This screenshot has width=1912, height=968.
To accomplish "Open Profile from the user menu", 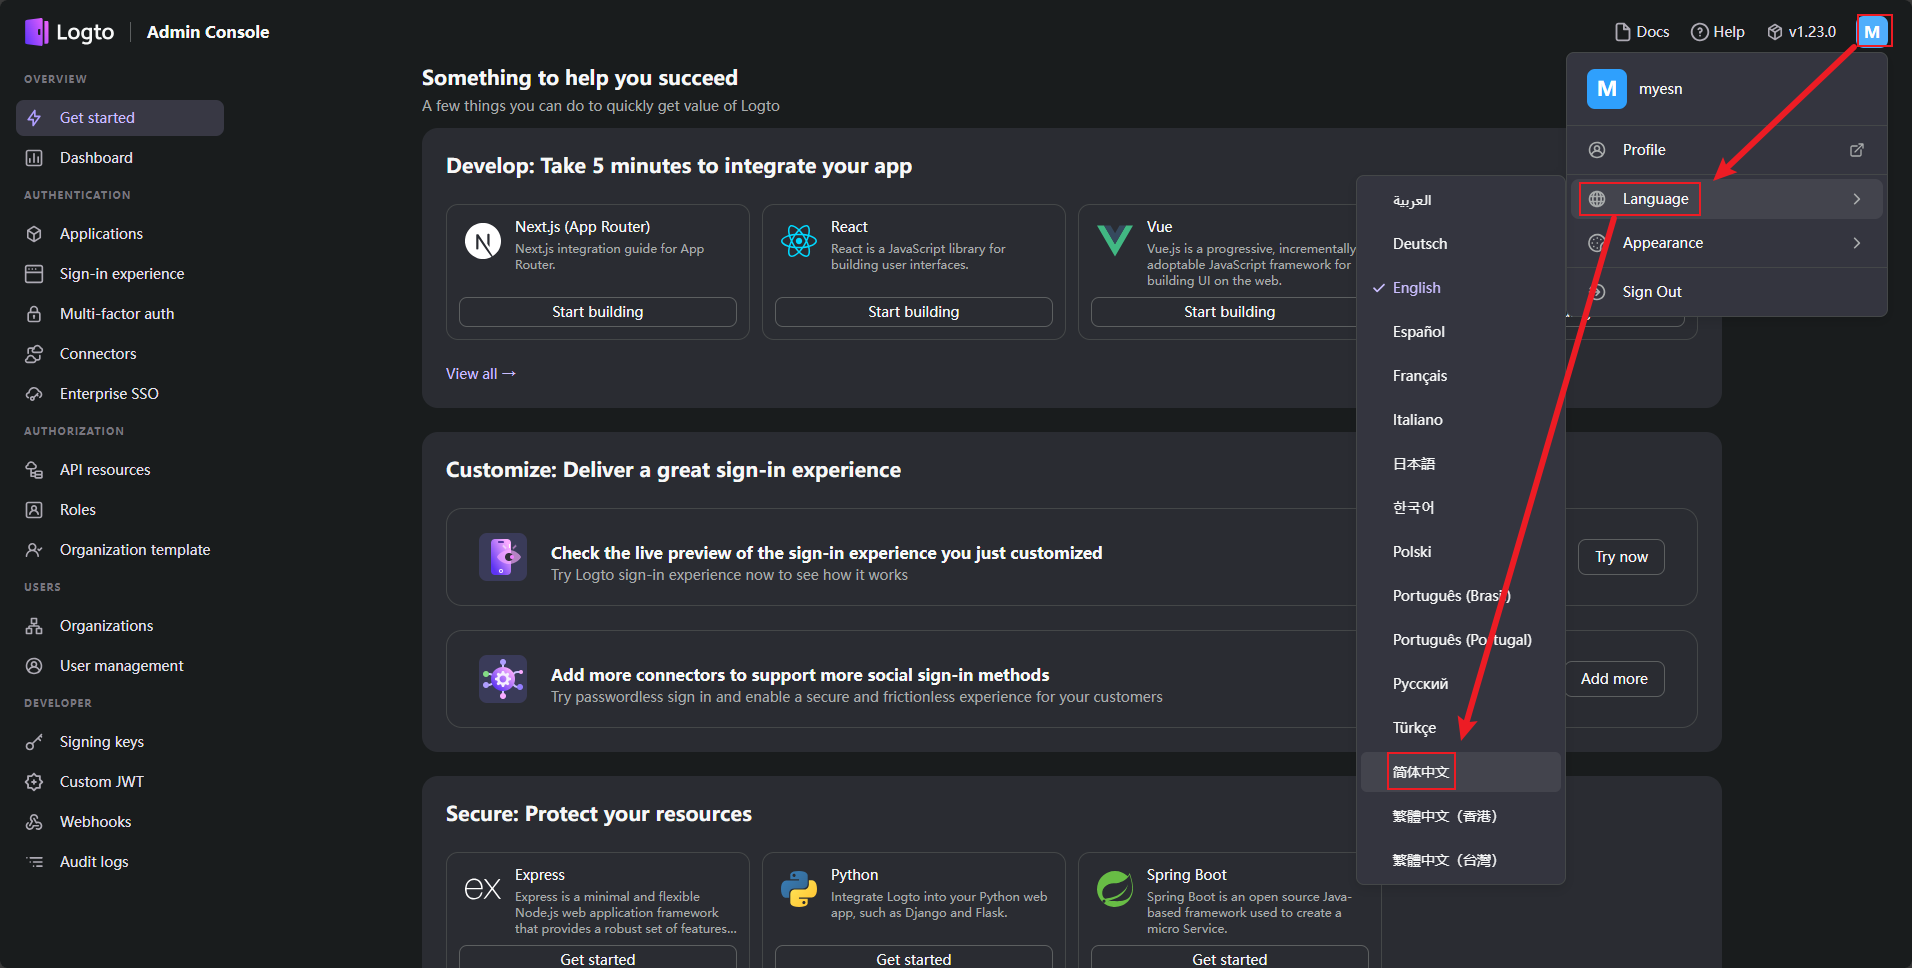I will (1726, 150).
